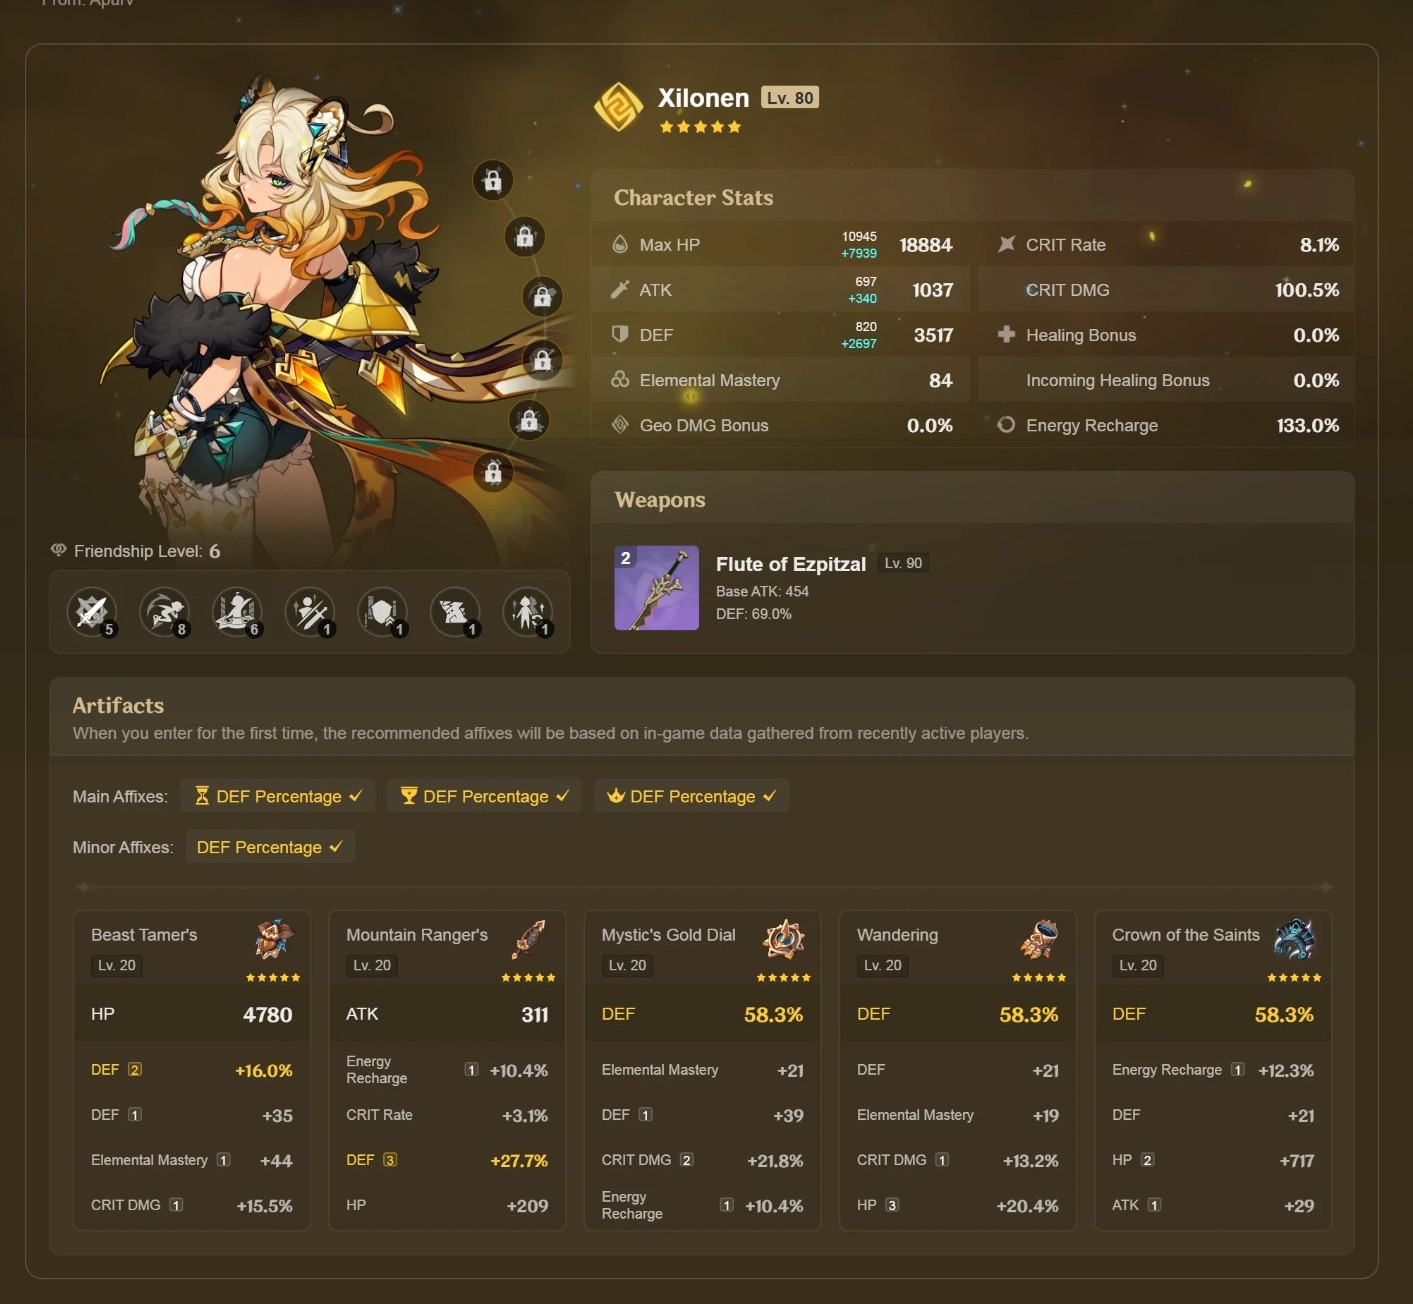The width and height of the screenshot is (1413, 1304).
Task: Click the bottom locked constellation icon
Action: 493,472
